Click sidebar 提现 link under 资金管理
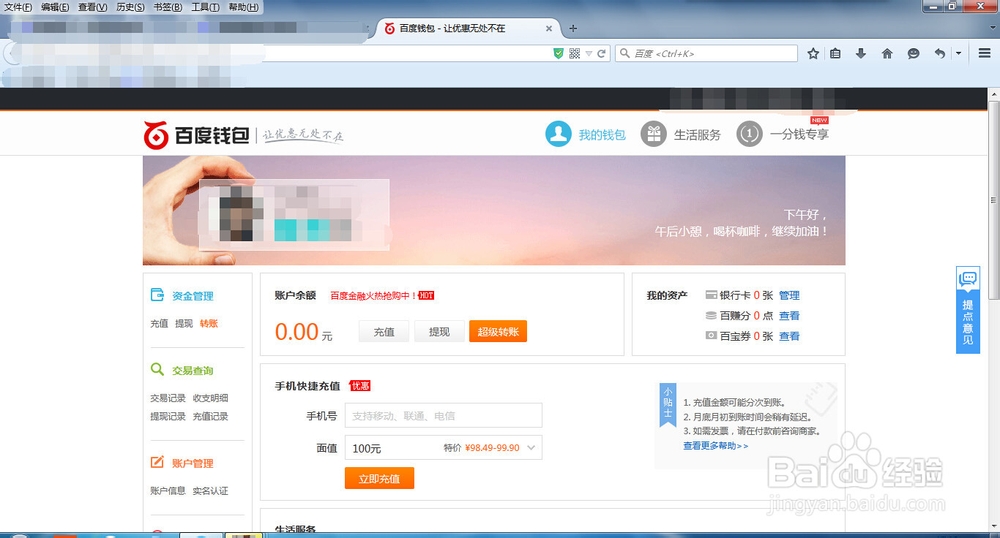Viewport: 1000px width, 538px height. coord(184,323)
